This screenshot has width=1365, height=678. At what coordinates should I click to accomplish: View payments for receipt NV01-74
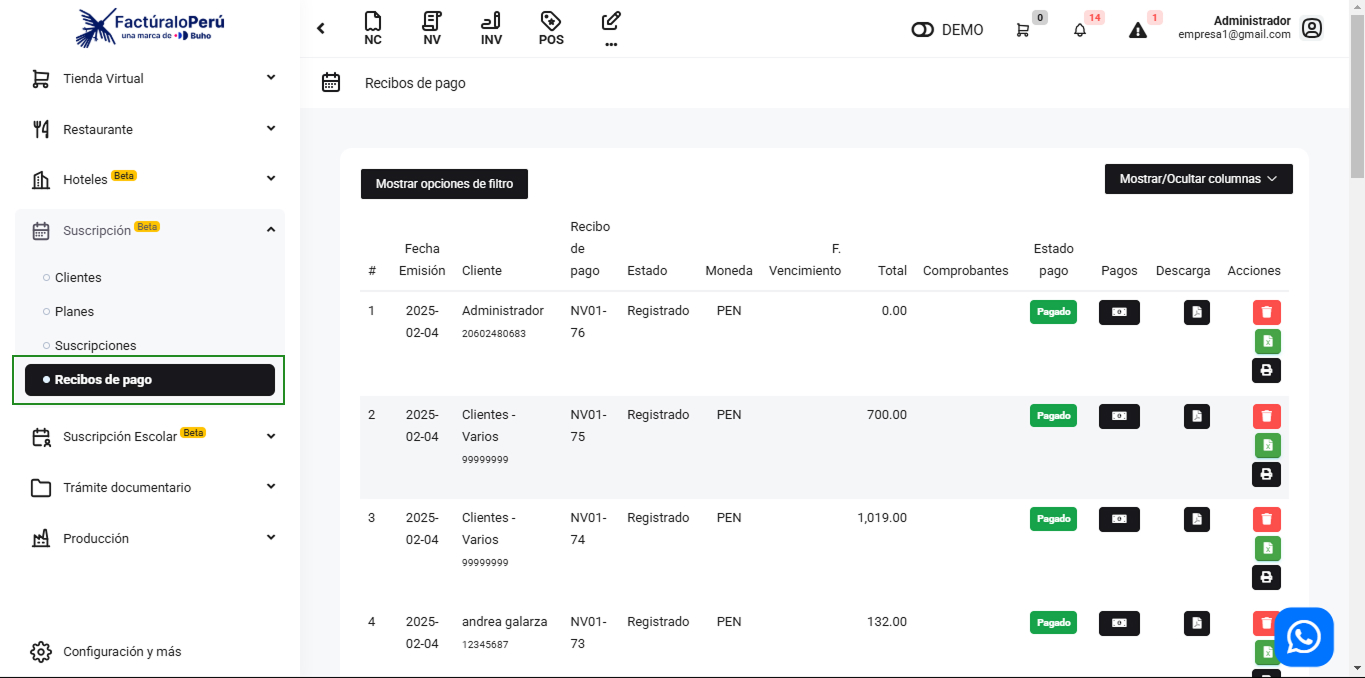[x=1119, y=519]
